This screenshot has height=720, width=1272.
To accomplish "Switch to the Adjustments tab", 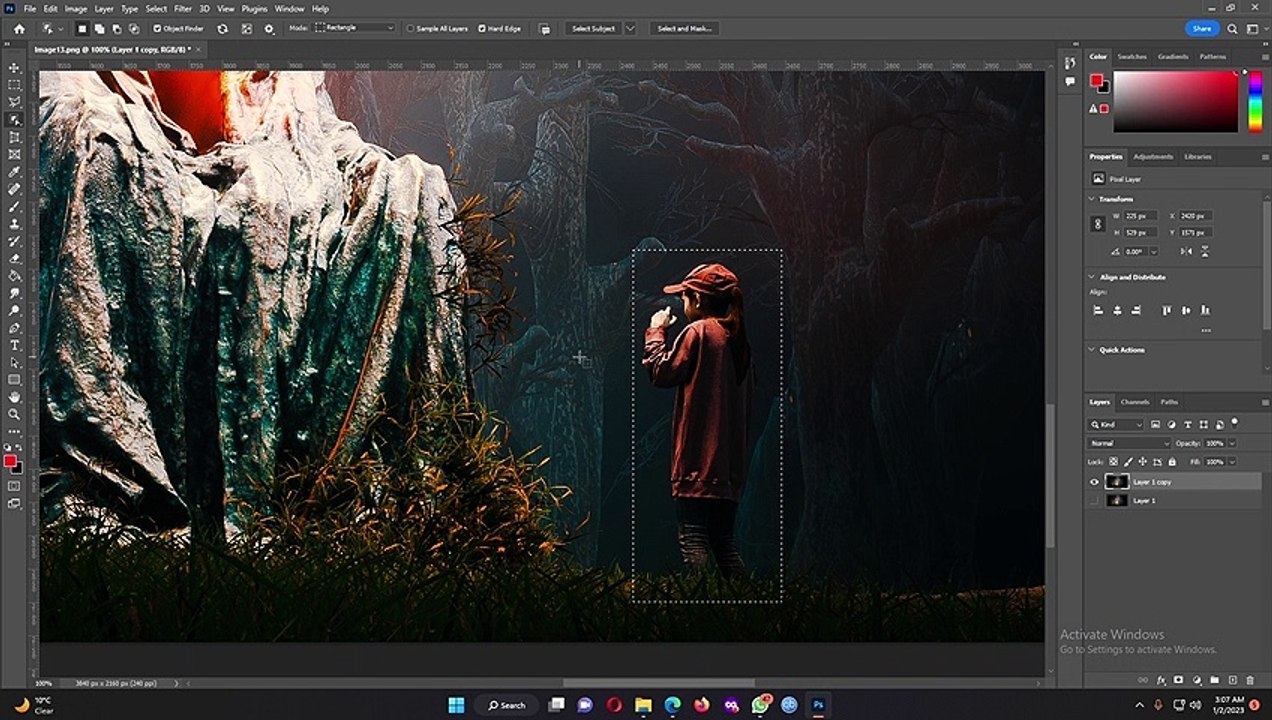I will coord(1153,157).
